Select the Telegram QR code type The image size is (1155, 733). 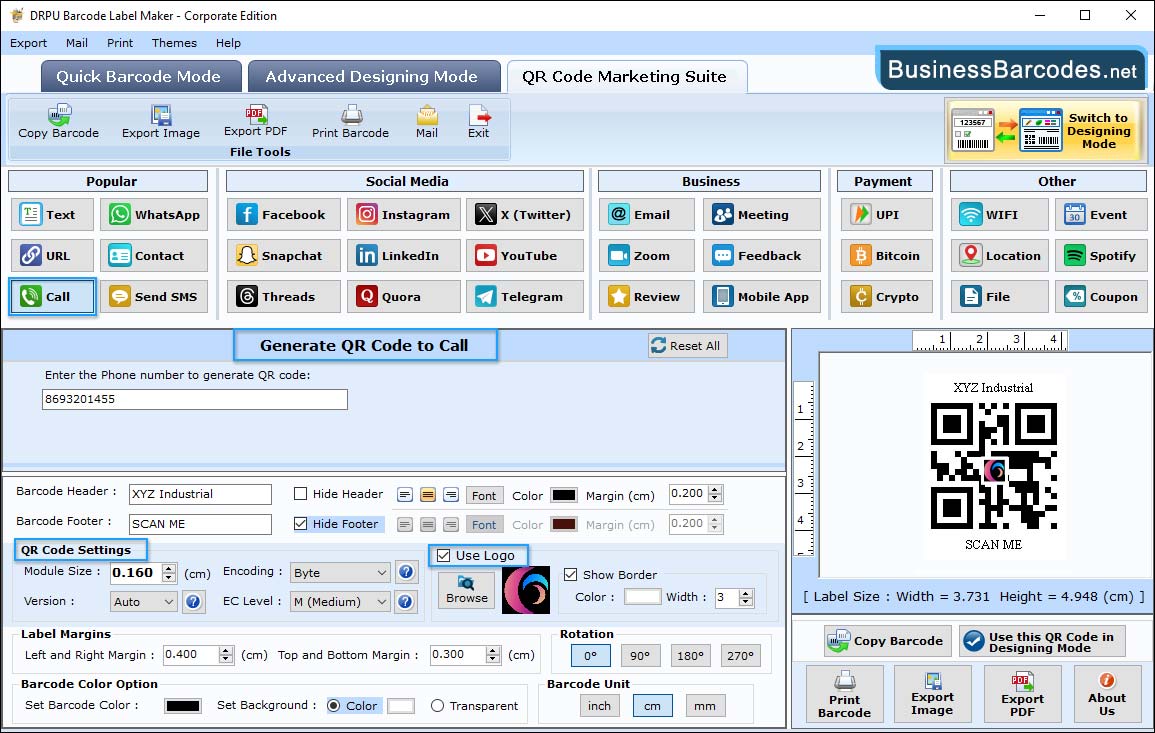524,297
